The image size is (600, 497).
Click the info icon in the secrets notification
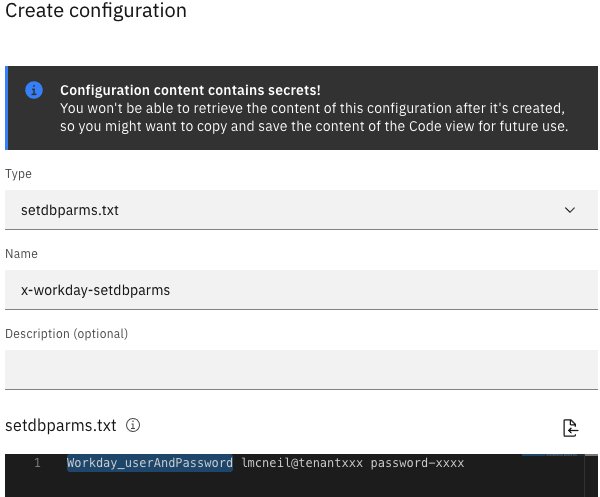point(34,90)
